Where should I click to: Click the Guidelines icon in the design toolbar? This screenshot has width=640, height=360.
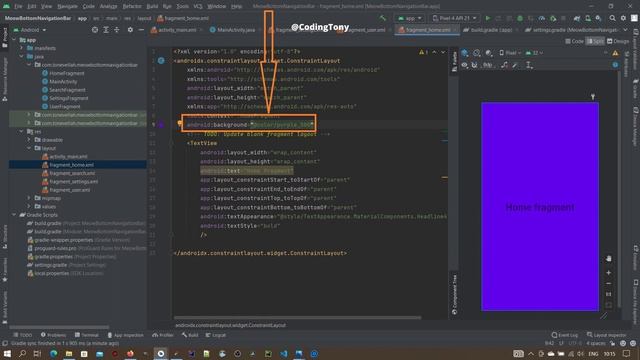click(529, 65)
